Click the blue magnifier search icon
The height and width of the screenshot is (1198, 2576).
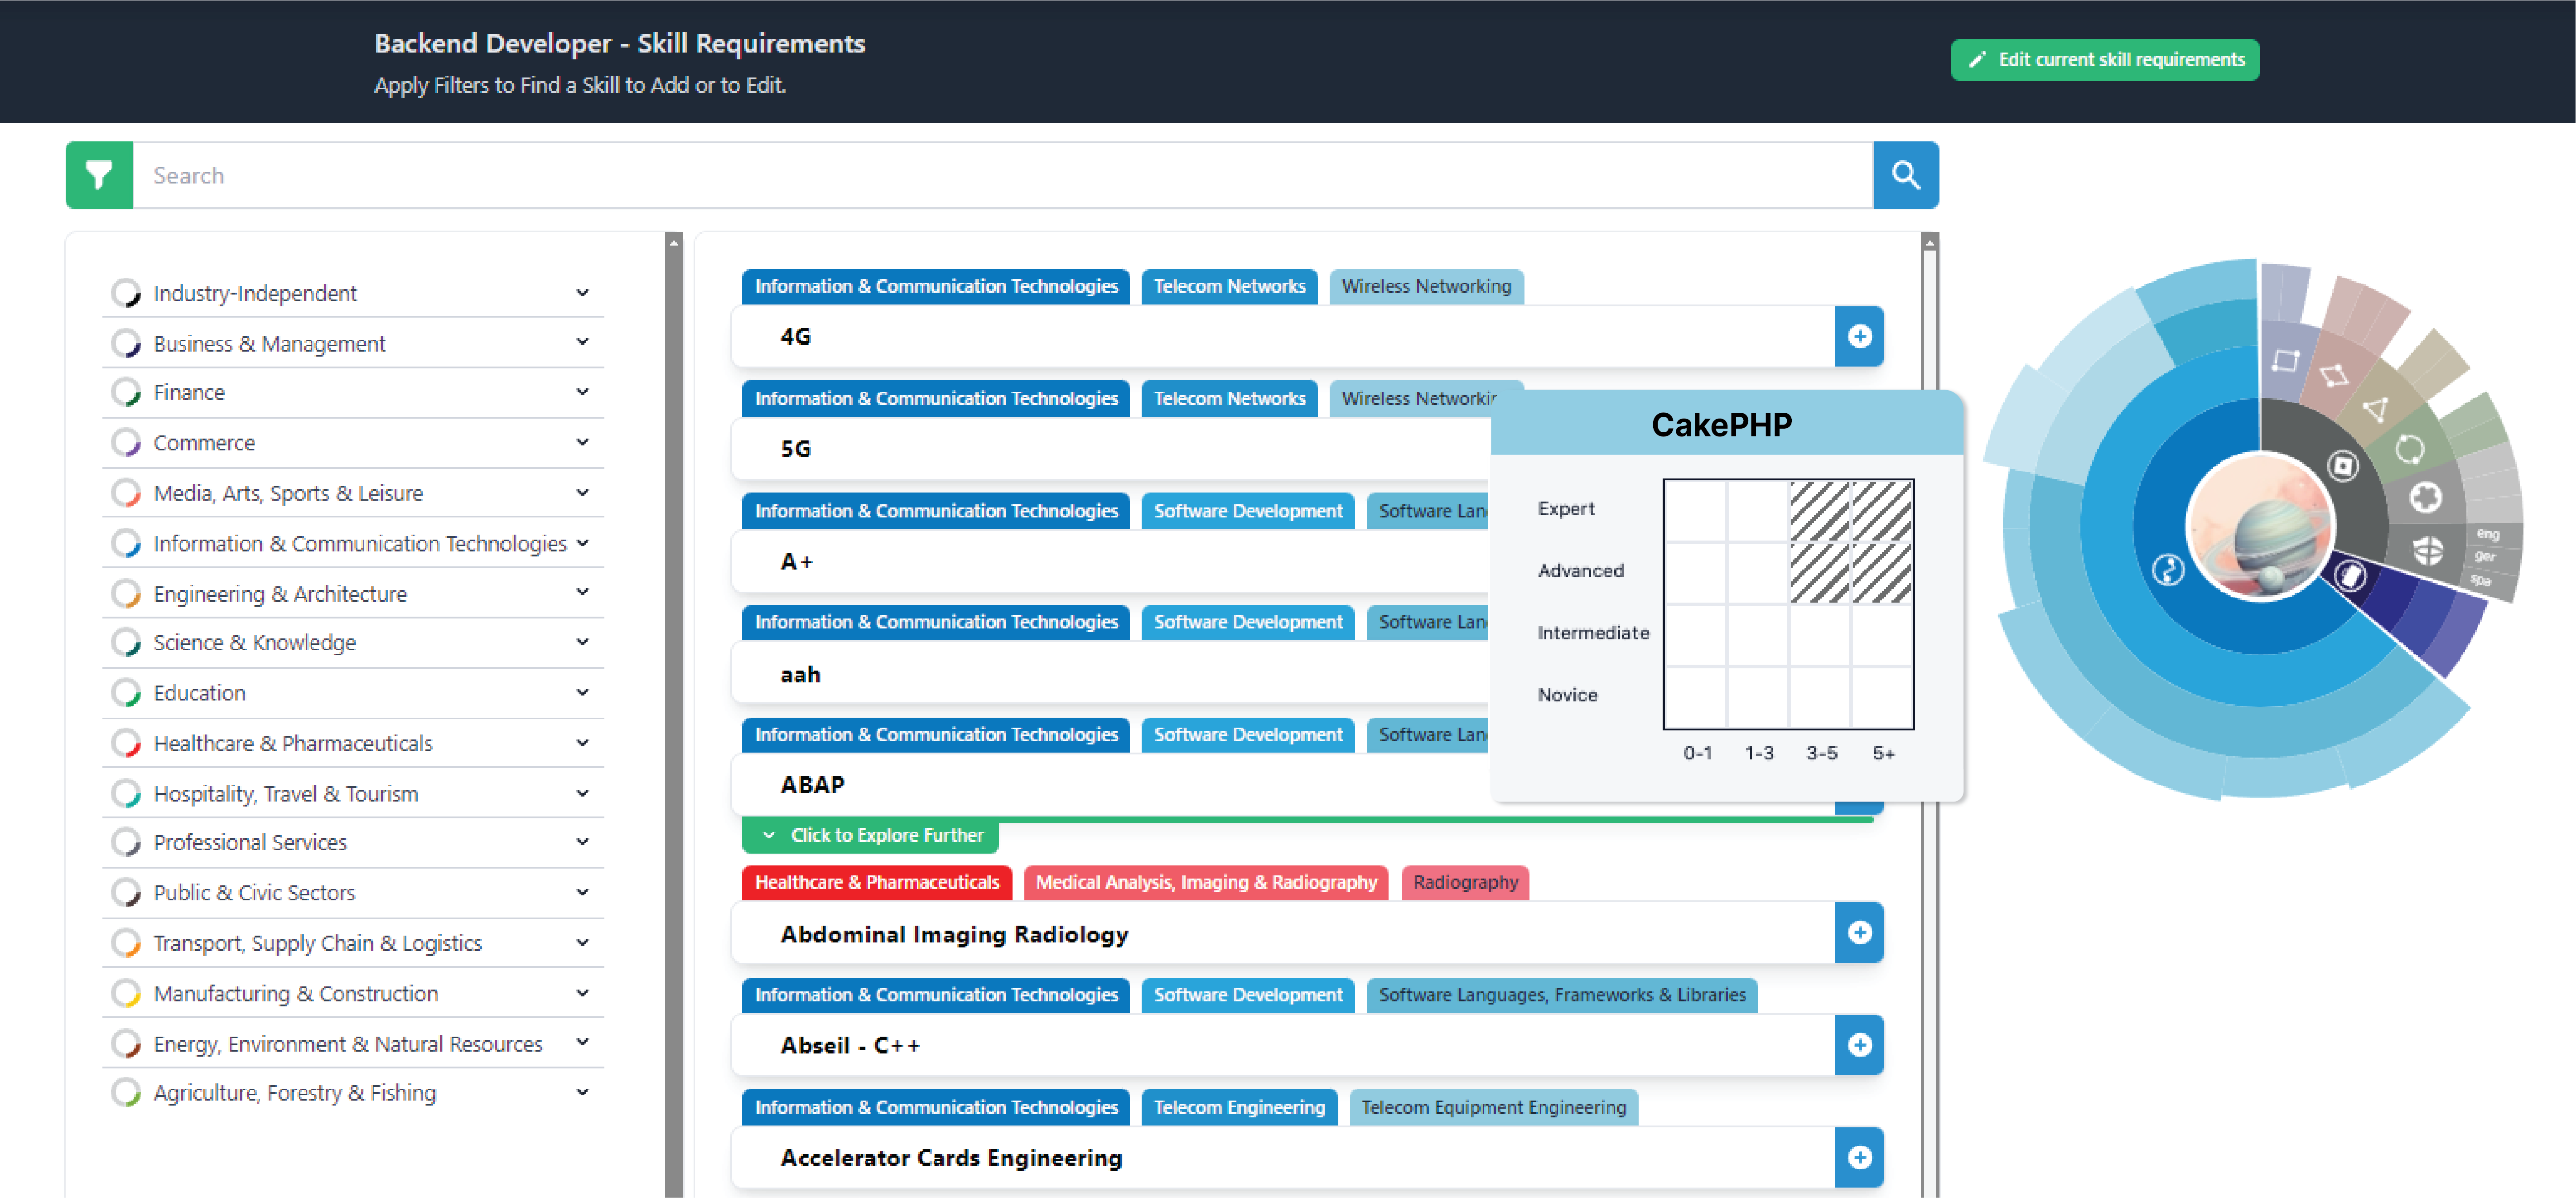[x=1906, y=175]
